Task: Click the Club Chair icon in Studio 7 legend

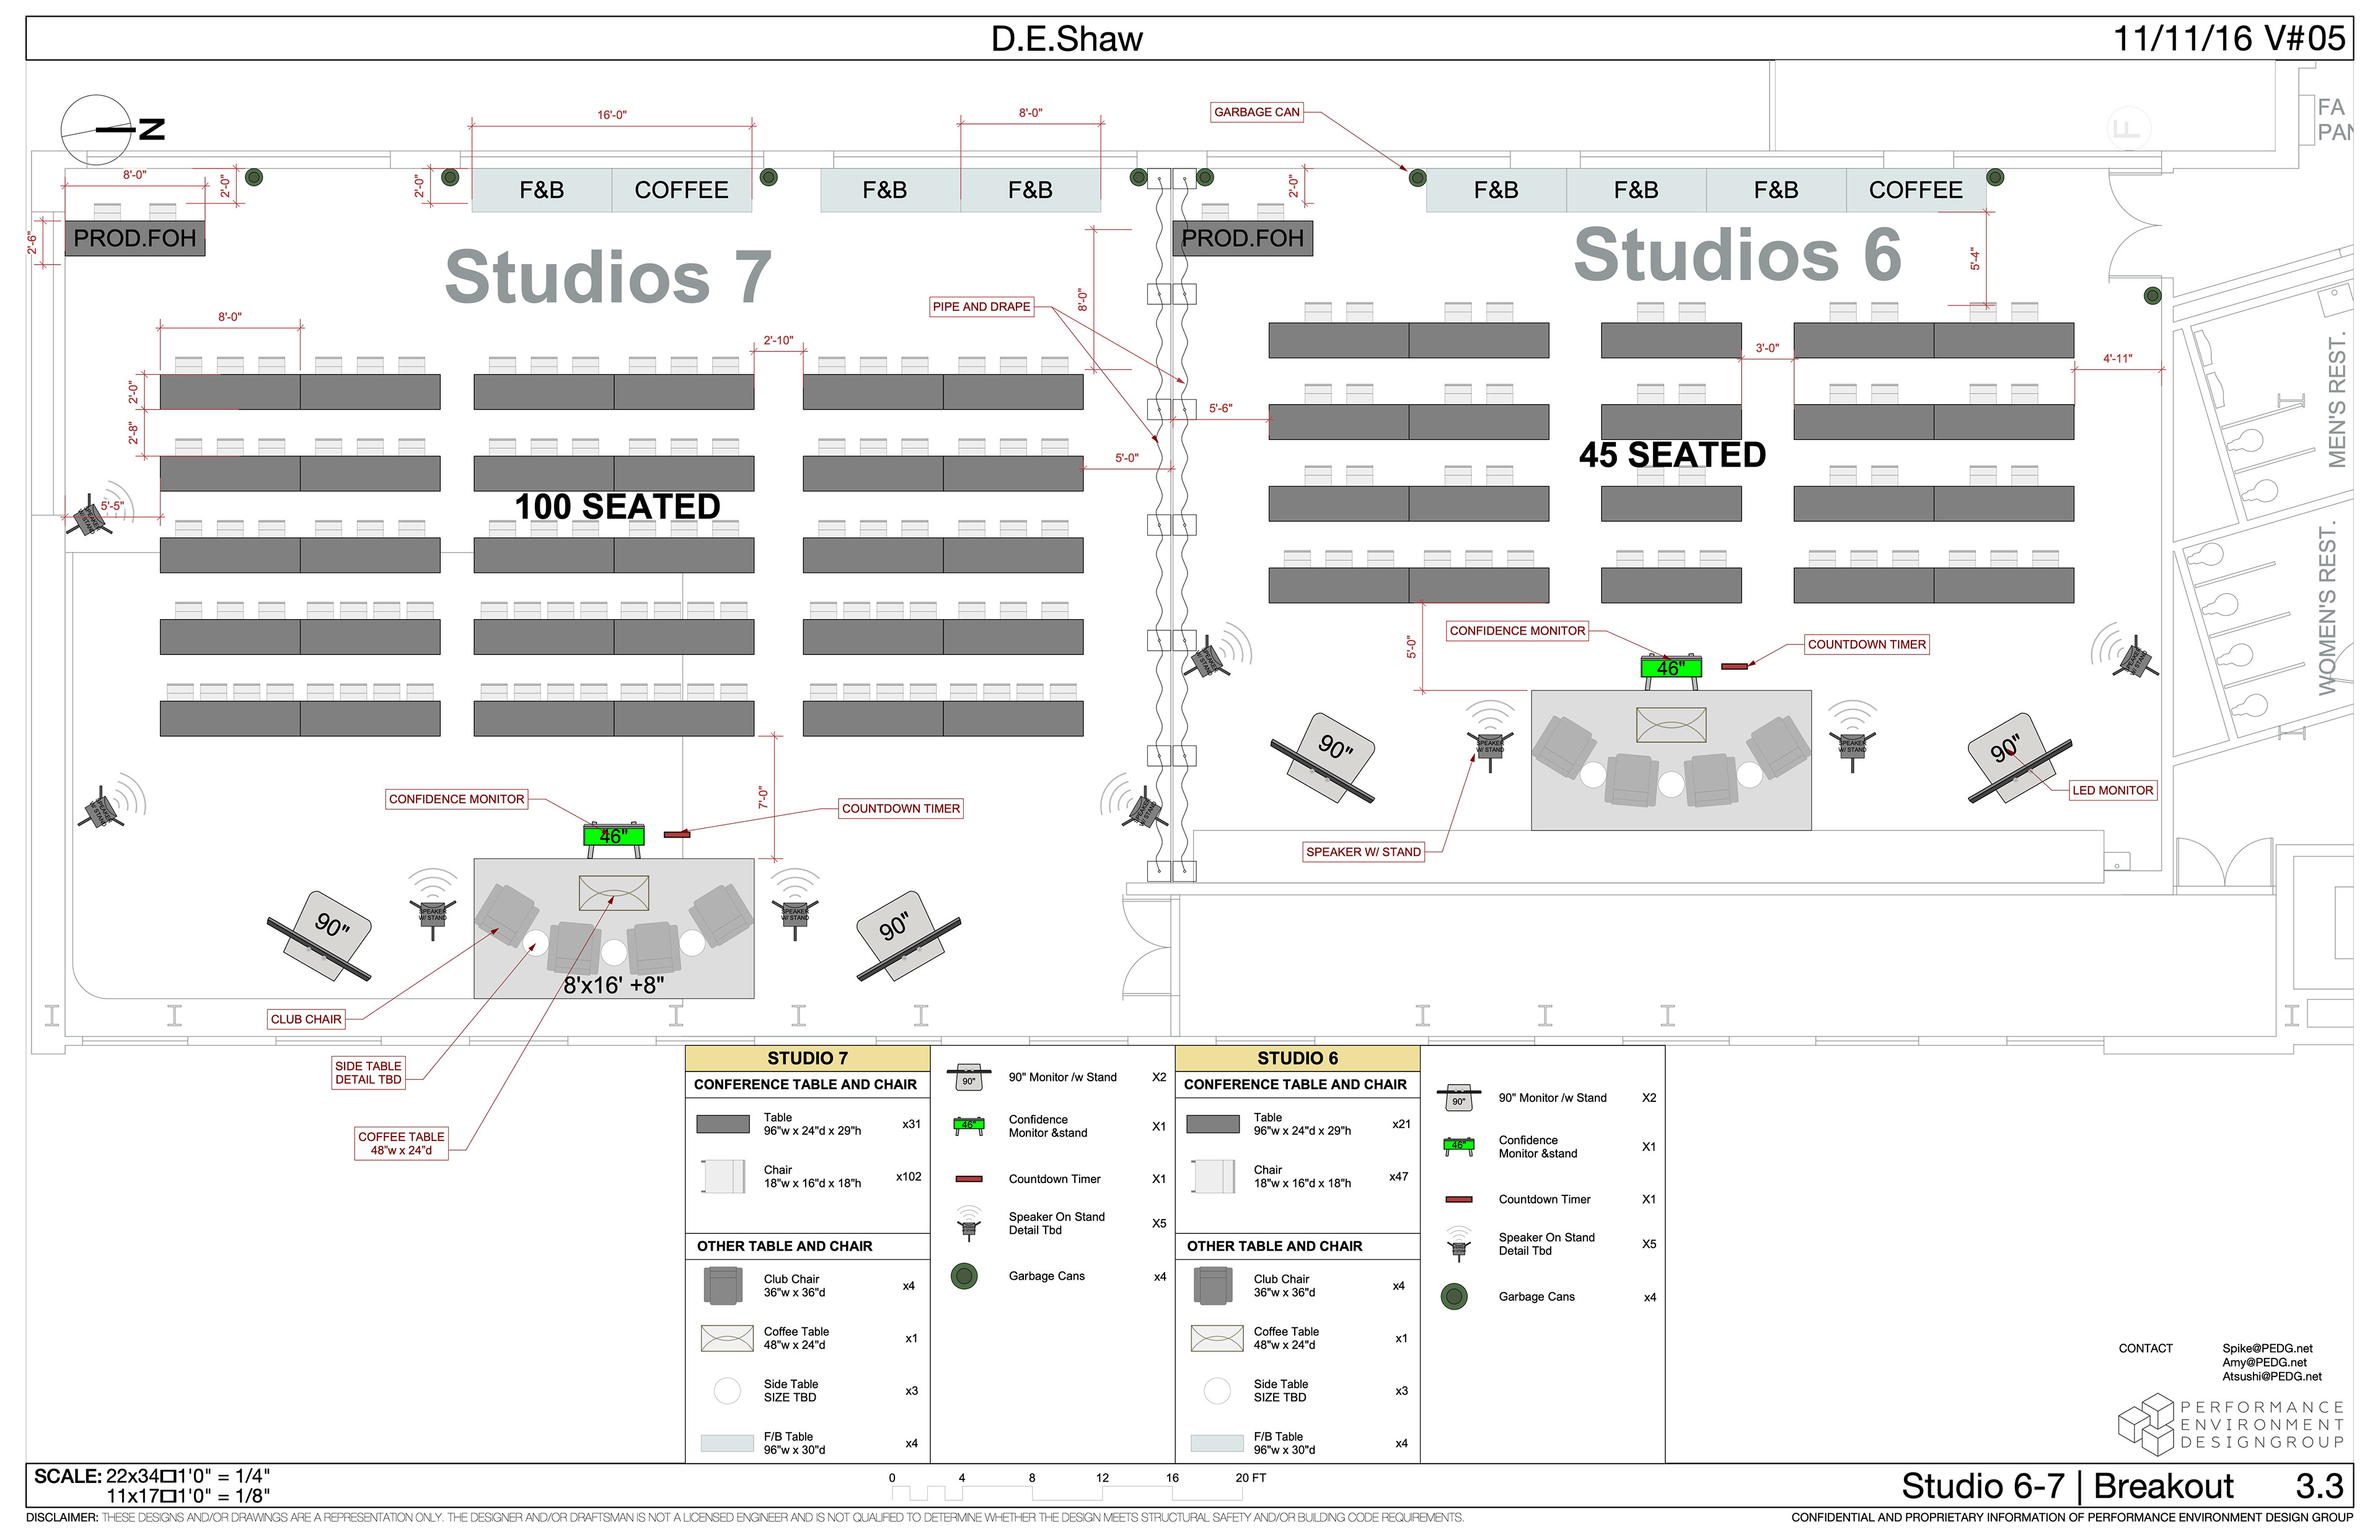Action: (722, 1285)
